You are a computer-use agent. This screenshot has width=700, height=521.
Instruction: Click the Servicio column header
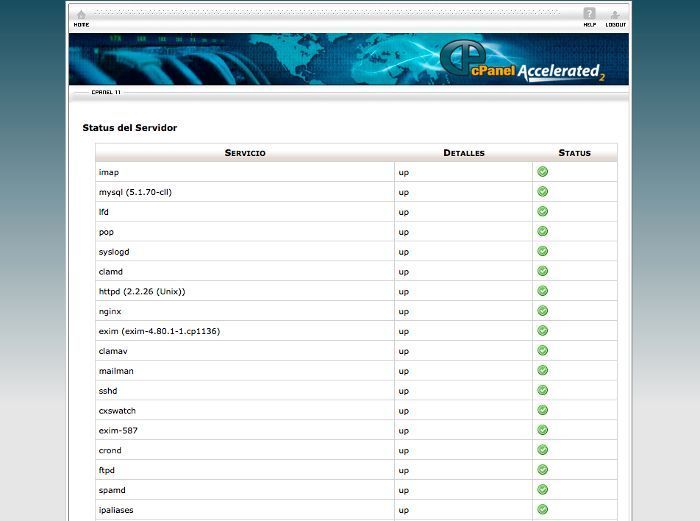245,153
